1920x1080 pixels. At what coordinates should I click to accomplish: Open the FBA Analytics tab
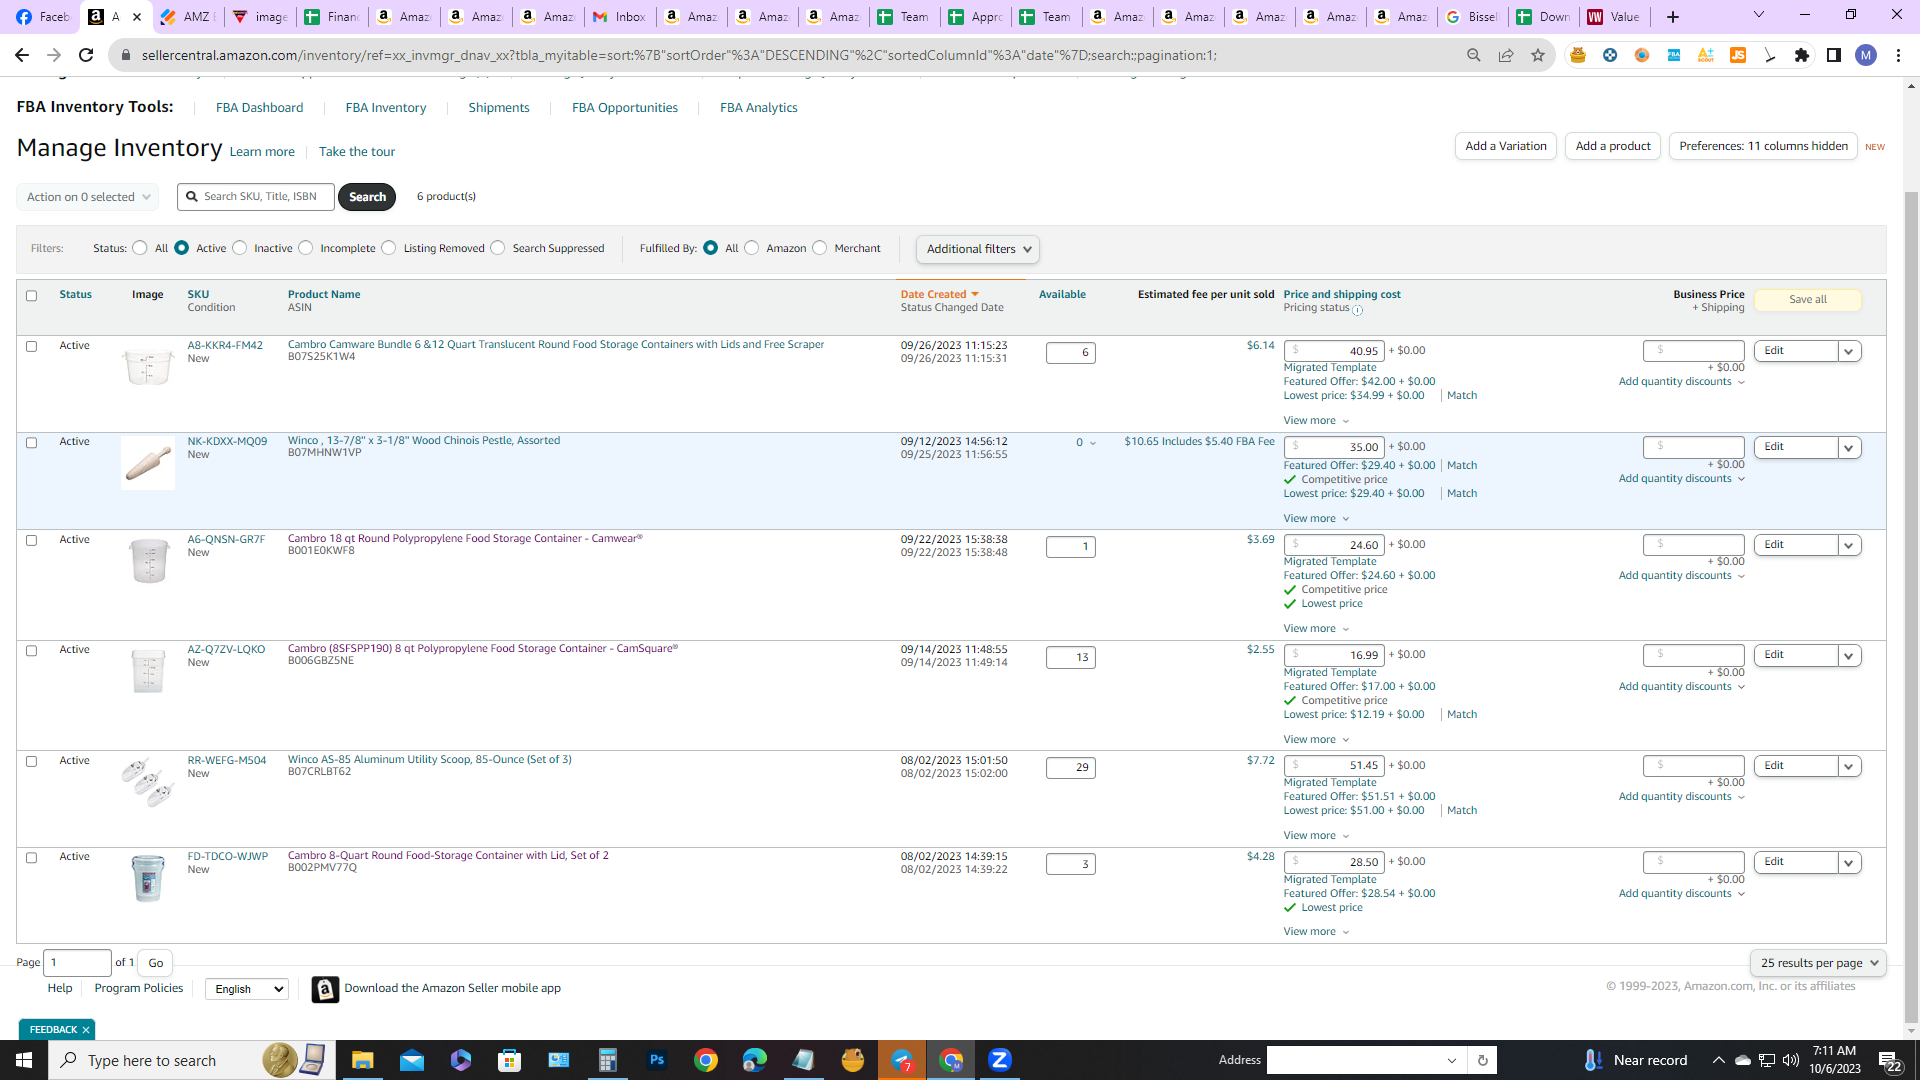point(759,108)
